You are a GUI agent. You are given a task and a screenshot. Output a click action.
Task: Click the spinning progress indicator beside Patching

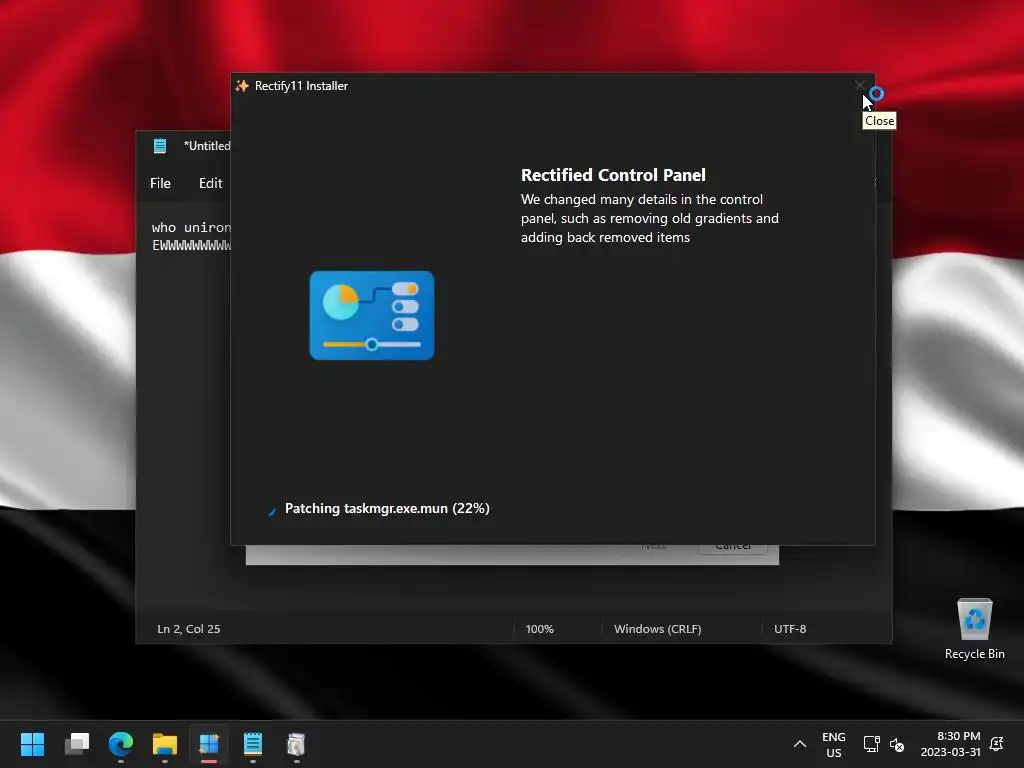(x=272, y=511)
